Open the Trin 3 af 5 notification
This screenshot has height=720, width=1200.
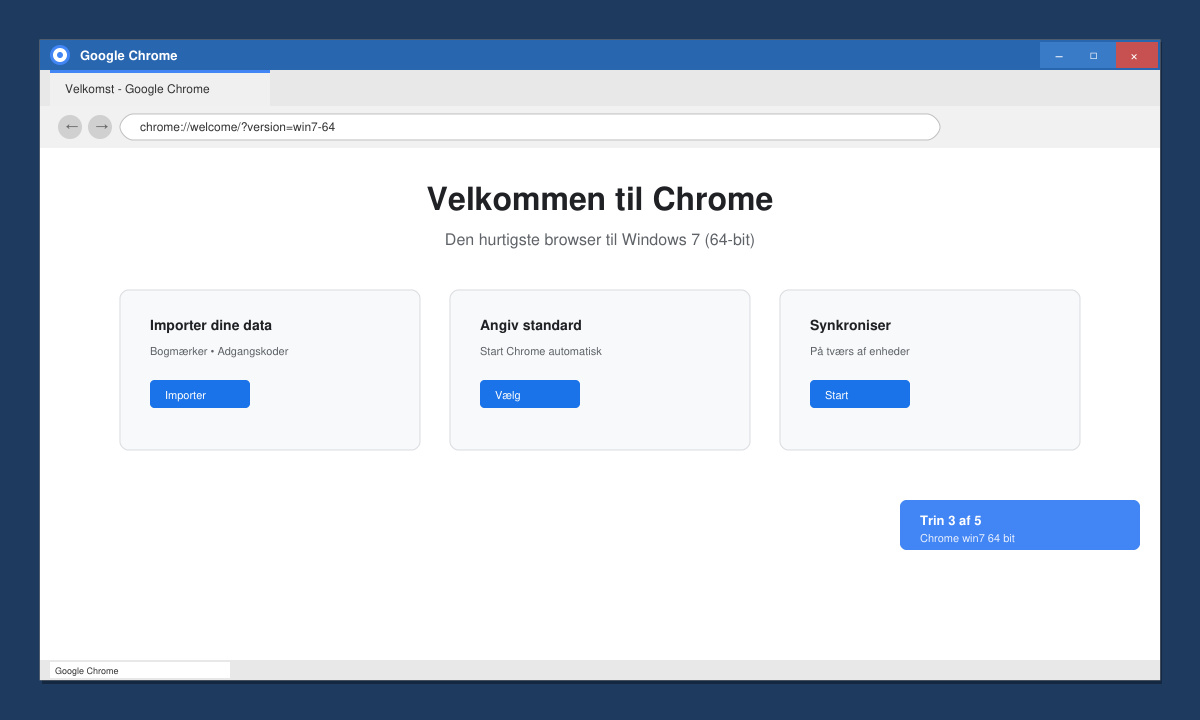point(1020,525)
